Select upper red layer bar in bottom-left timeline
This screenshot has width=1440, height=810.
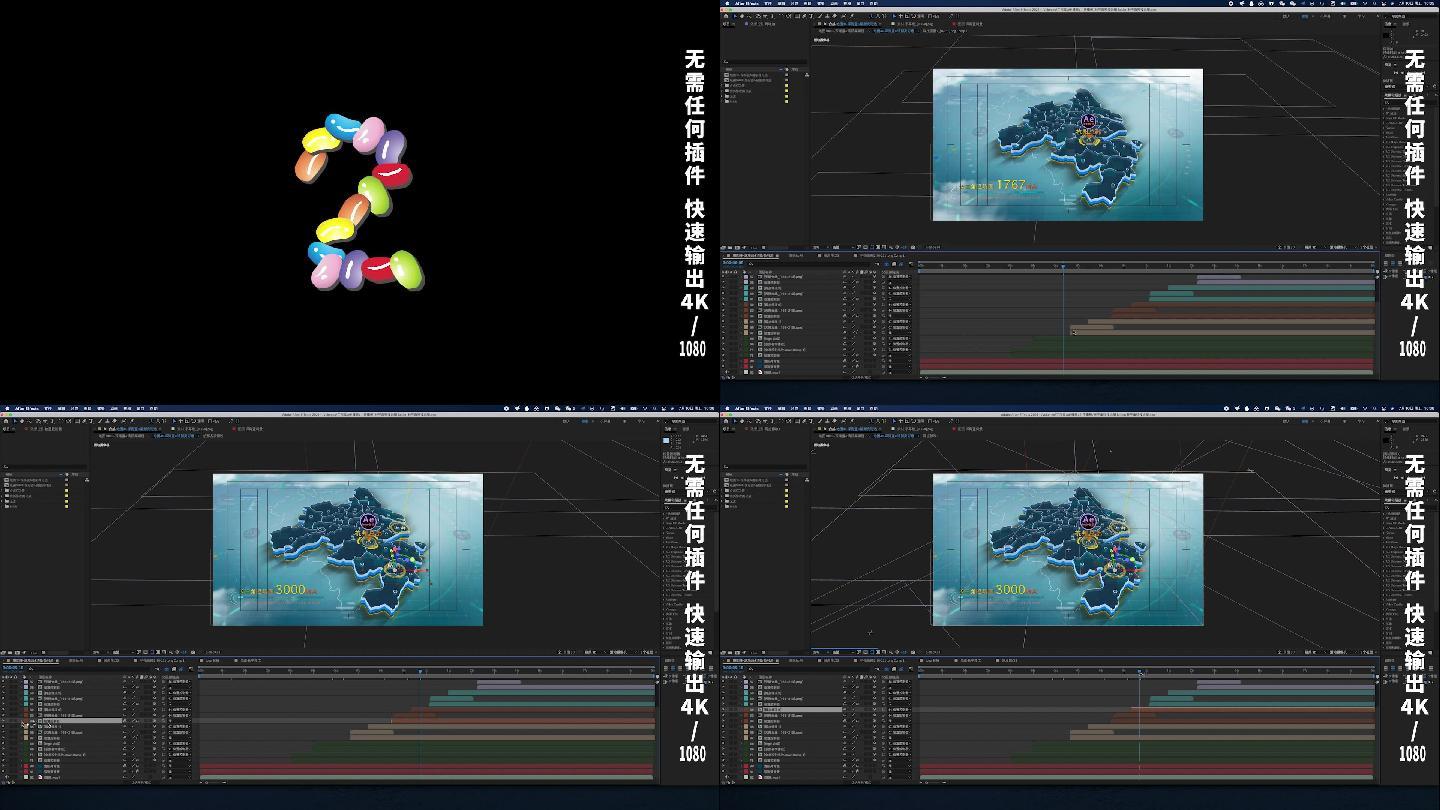click(x=427, y=765)
